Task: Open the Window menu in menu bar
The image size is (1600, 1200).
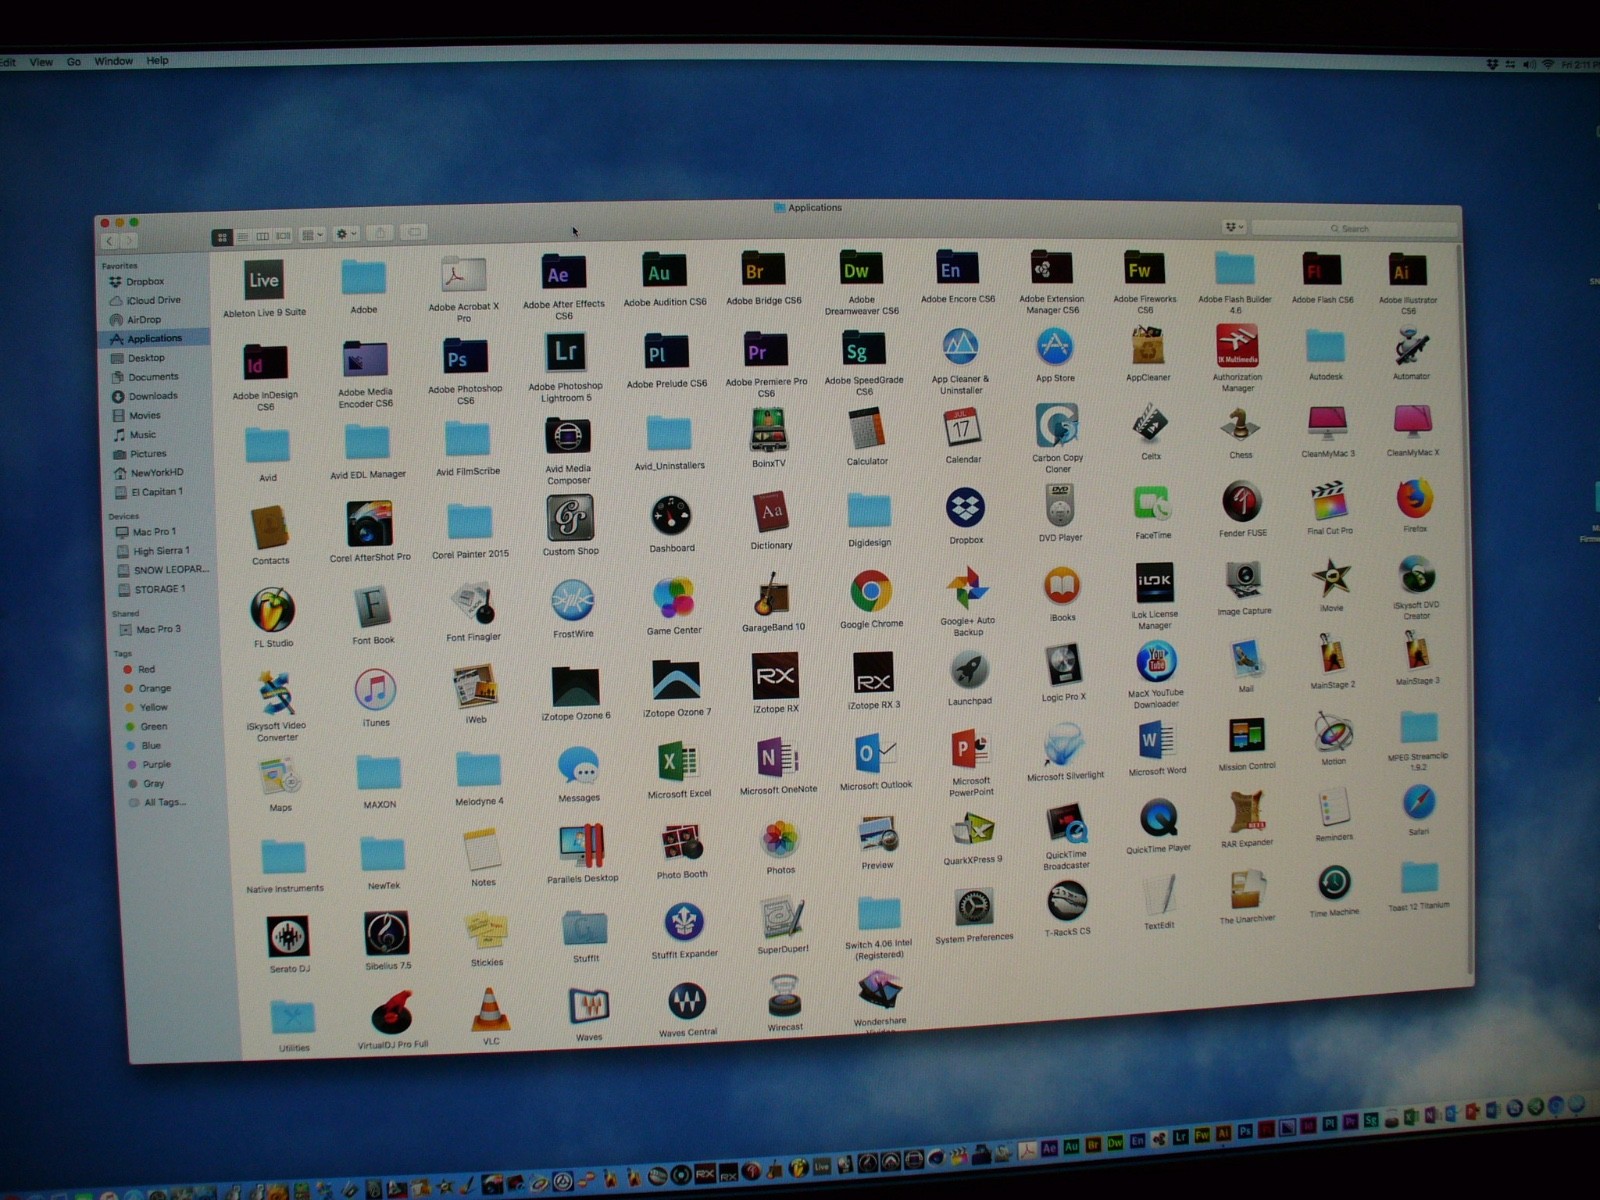Action: (113, 61)
